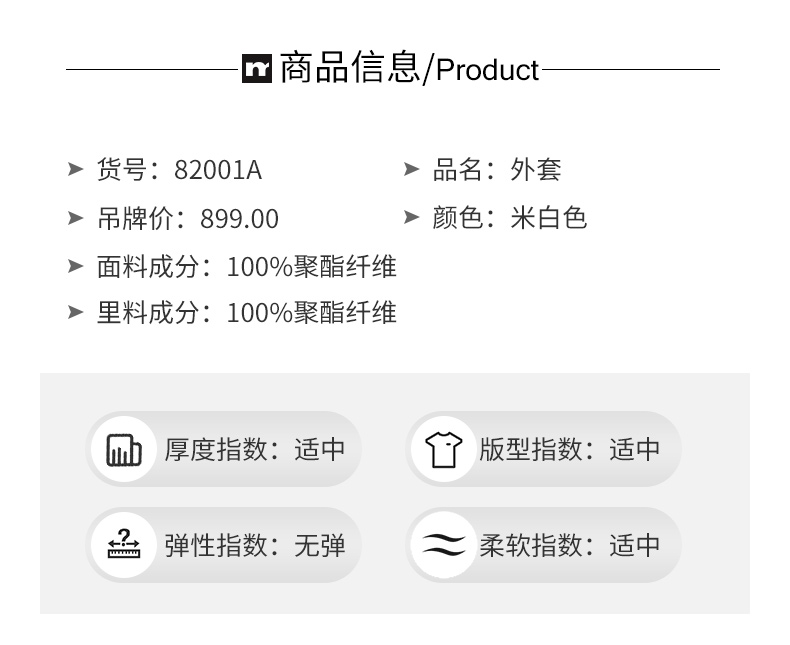Click the T-shirt fit icon
The height and width of the screenshot is (645, 790).
(442, 449)
